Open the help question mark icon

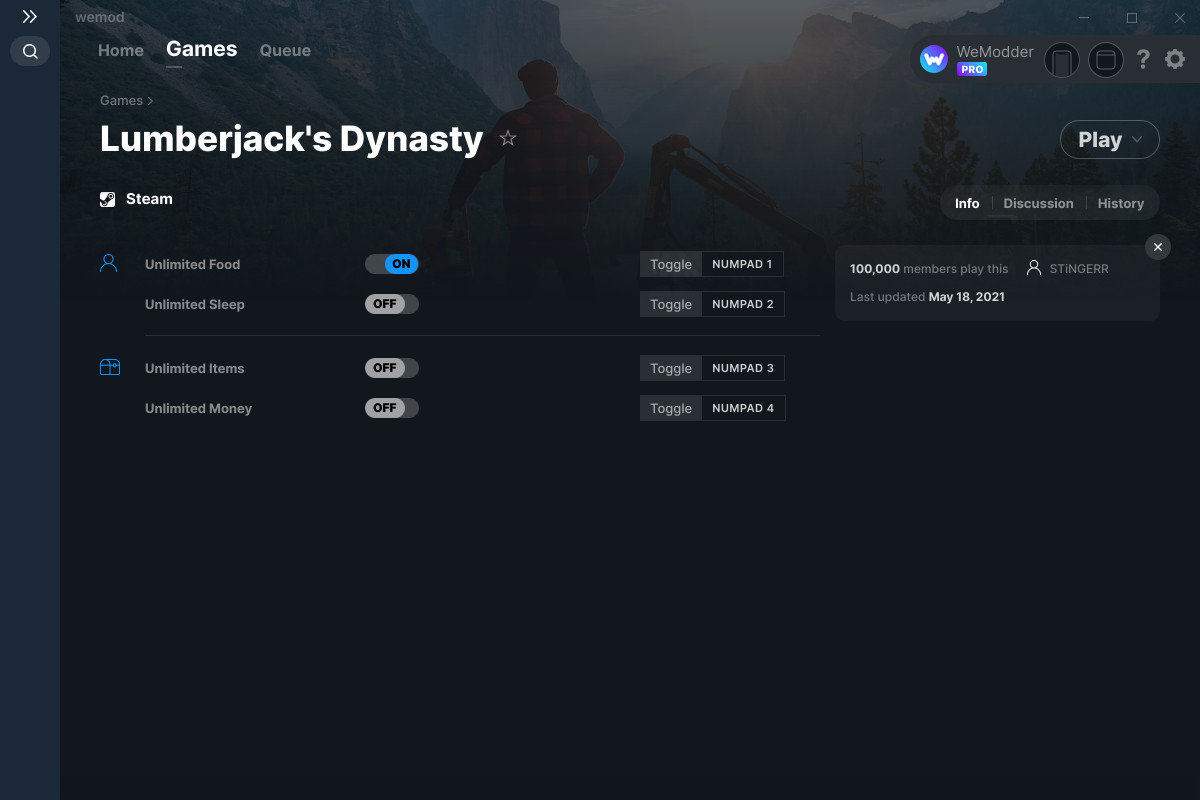click(x=1143, y=60)
